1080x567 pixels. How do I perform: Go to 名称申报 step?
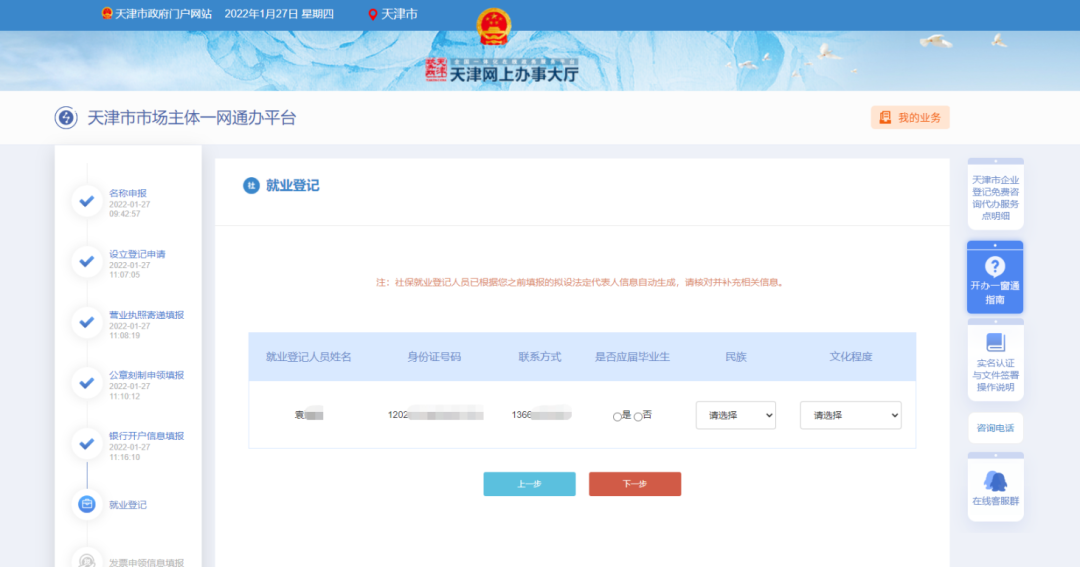128,194
